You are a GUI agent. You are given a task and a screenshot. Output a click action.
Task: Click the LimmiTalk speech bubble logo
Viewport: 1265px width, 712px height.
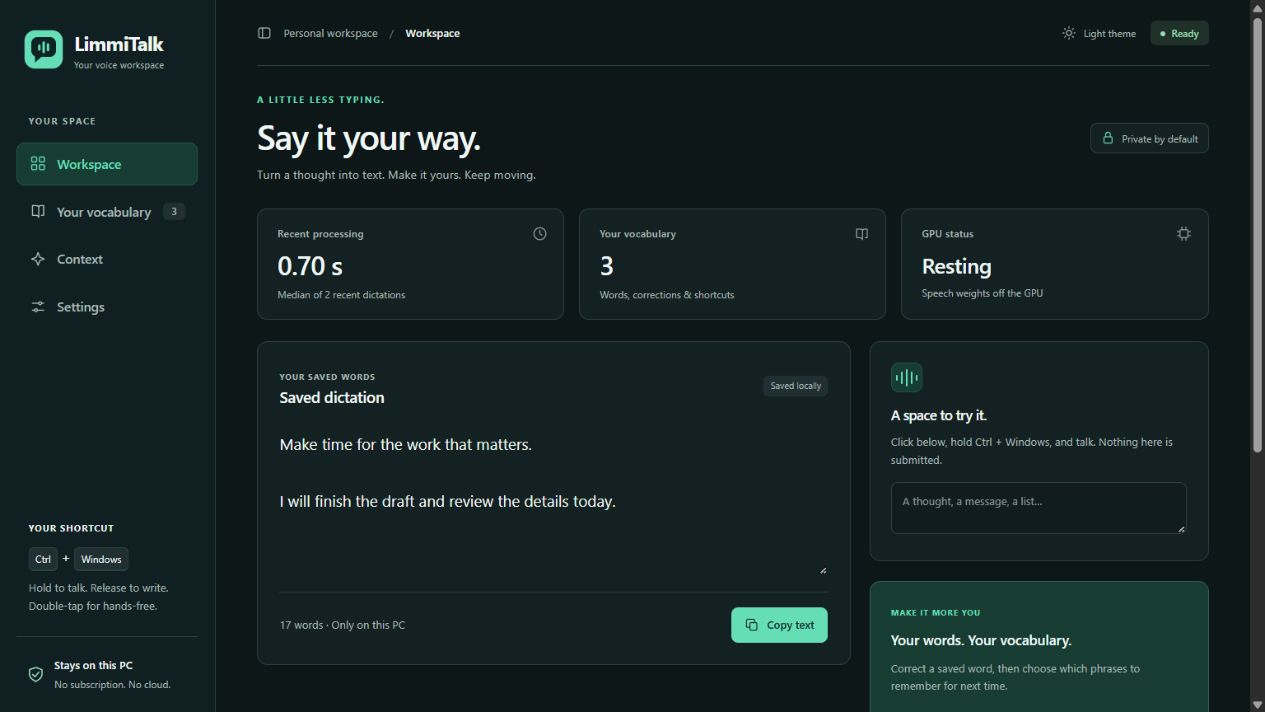tap(43, 49)
